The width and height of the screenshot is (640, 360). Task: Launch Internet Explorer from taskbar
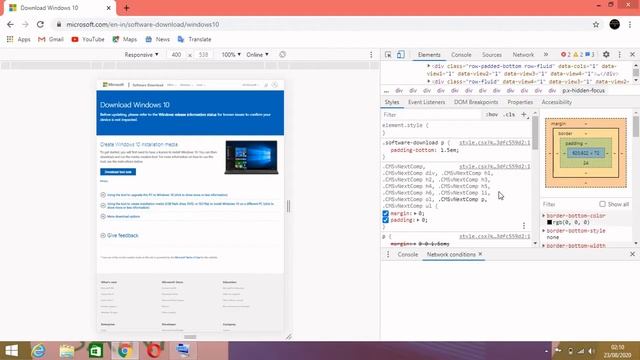[39, 351]
